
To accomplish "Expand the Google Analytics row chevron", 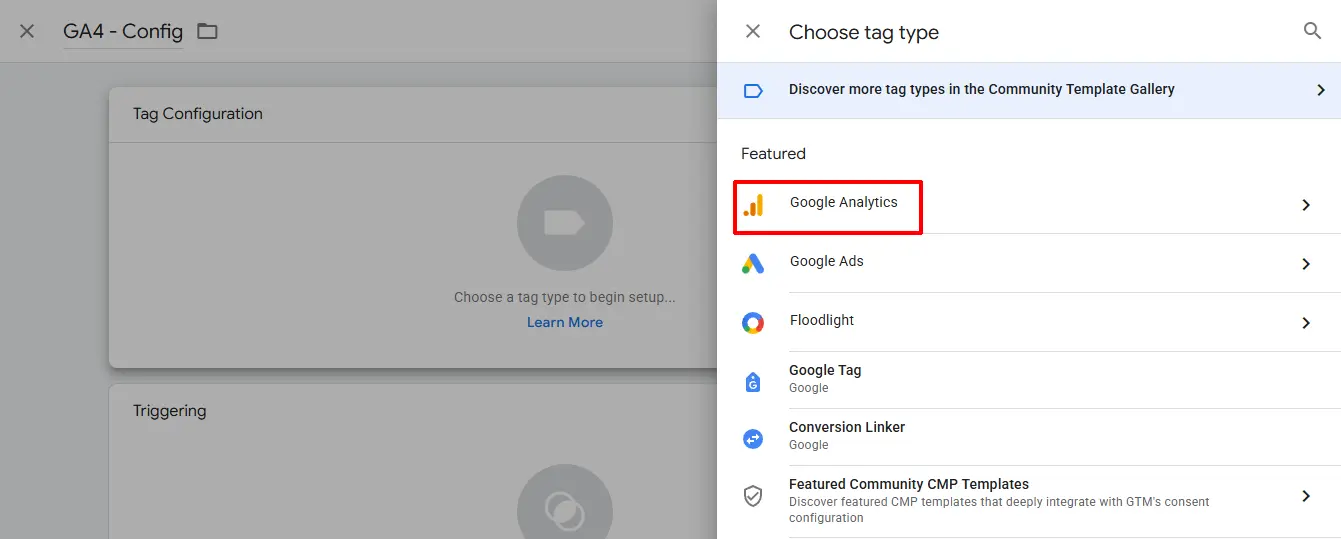I will 1306,205.
